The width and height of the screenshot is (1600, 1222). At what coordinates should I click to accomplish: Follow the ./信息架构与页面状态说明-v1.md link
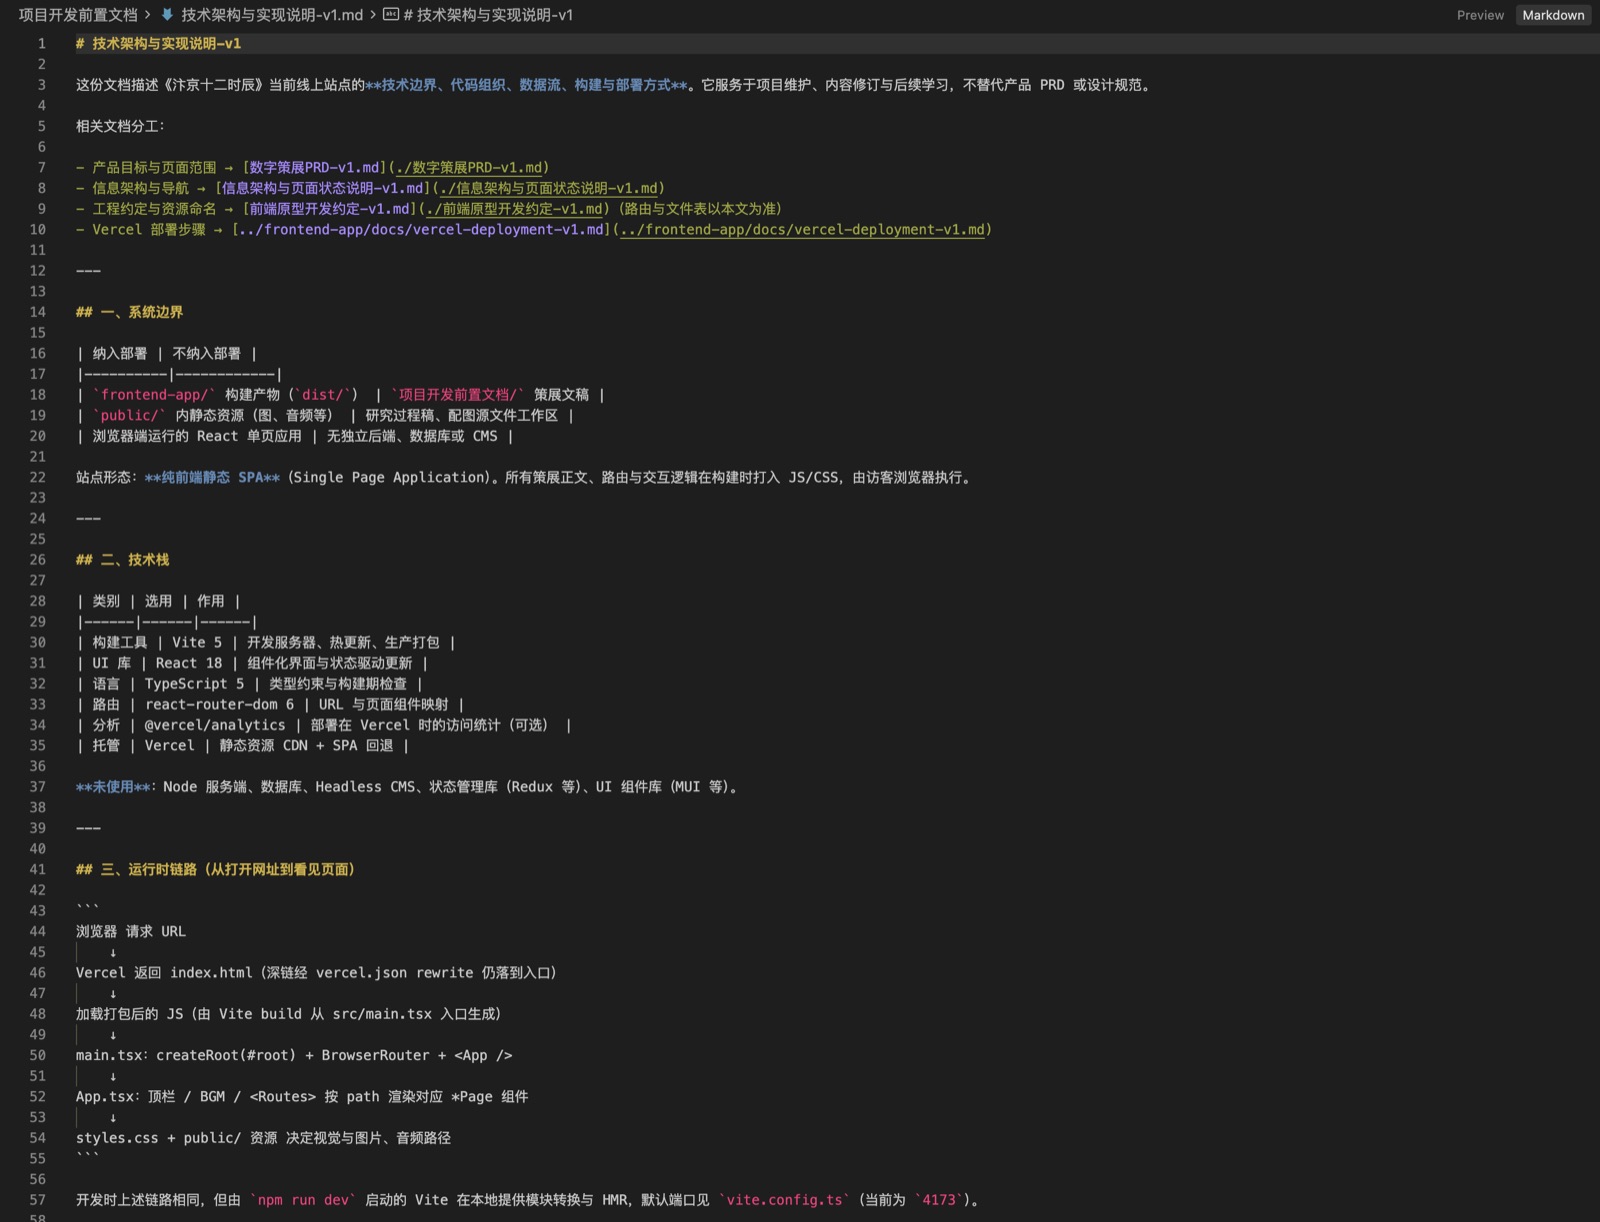pyautogui.click(x=549, y=188)
